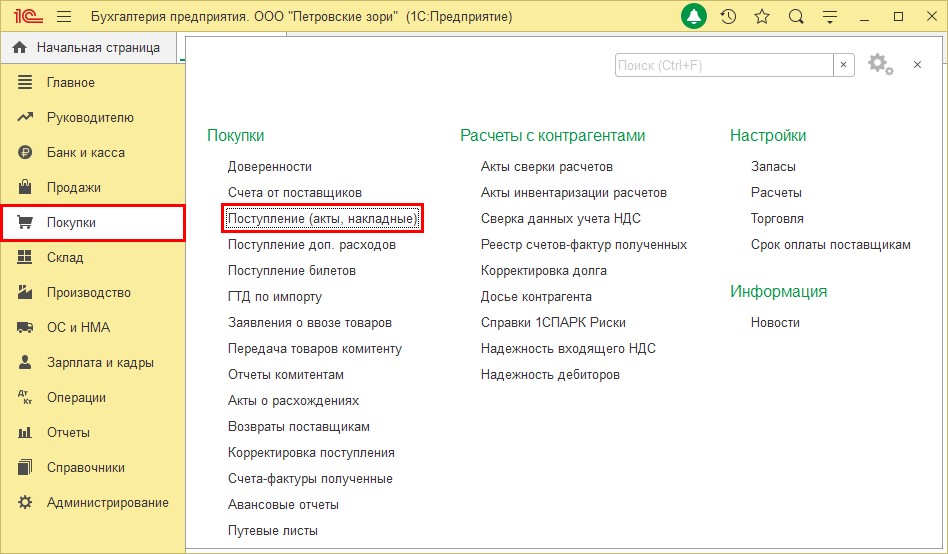Open Запасы settings
The height and width of the screenshot is (554, 948).
773,166
